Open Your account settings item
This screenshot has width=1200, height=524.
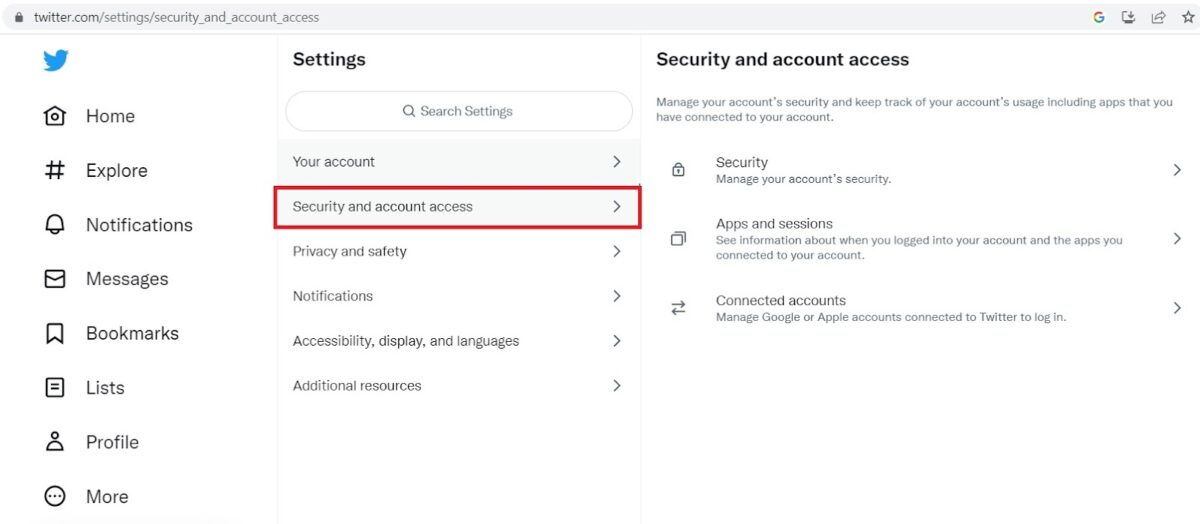[x=459, y=162]
